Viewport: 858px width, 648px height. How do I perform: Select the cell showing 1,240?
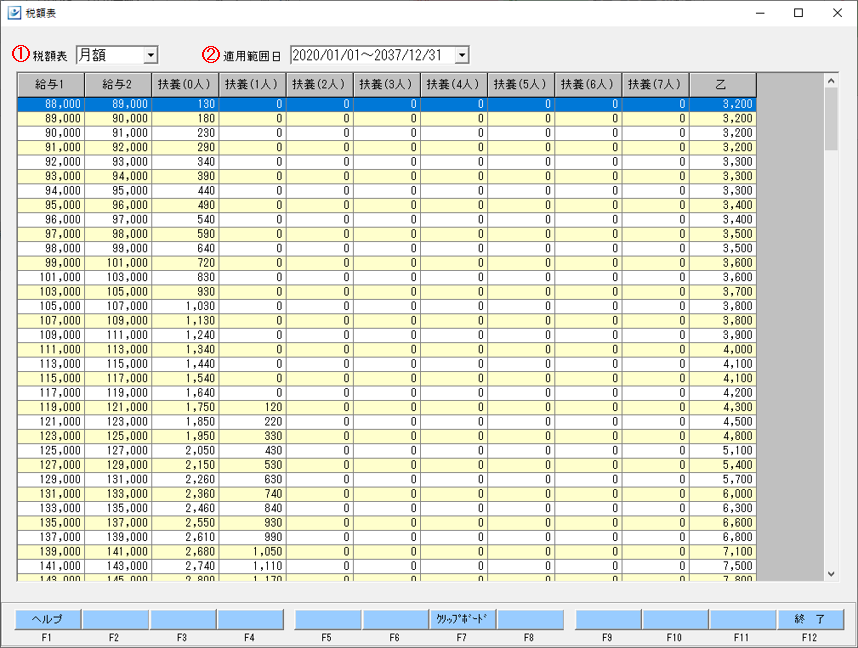click(185, 335)
